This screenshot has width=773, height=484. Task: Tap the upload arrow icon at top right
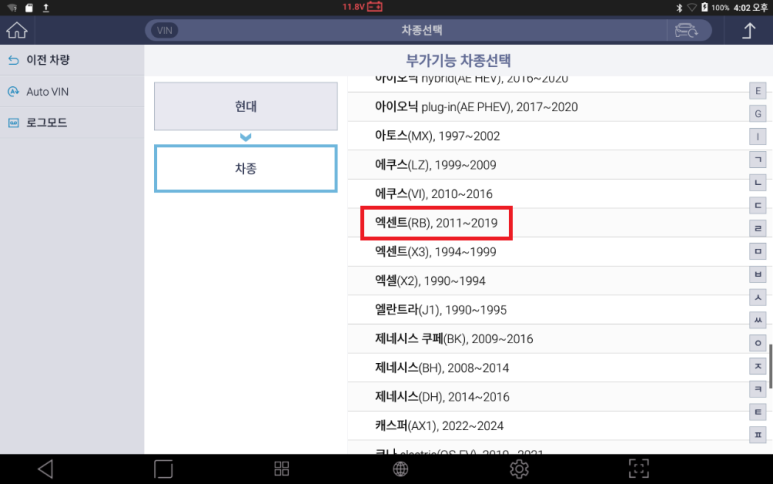tap(749, 31)
